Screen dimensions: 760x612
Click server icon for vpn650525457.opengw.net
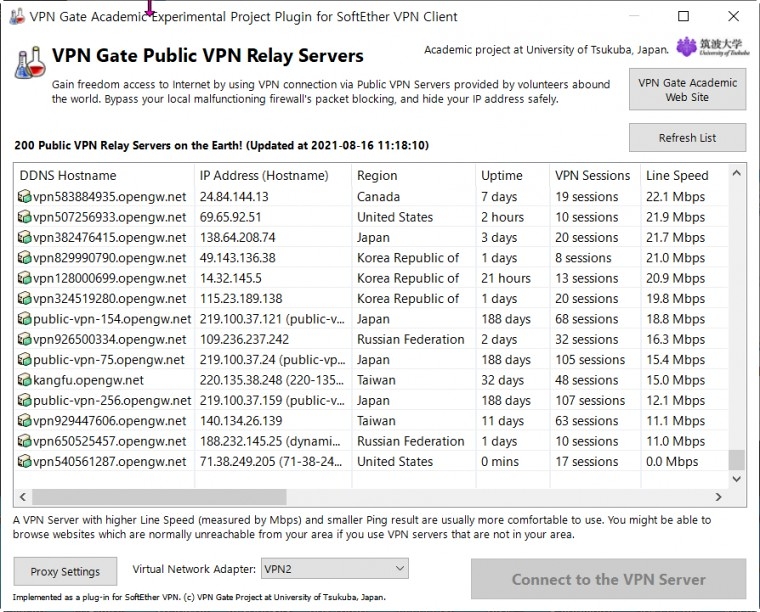(x=24, y=441)
